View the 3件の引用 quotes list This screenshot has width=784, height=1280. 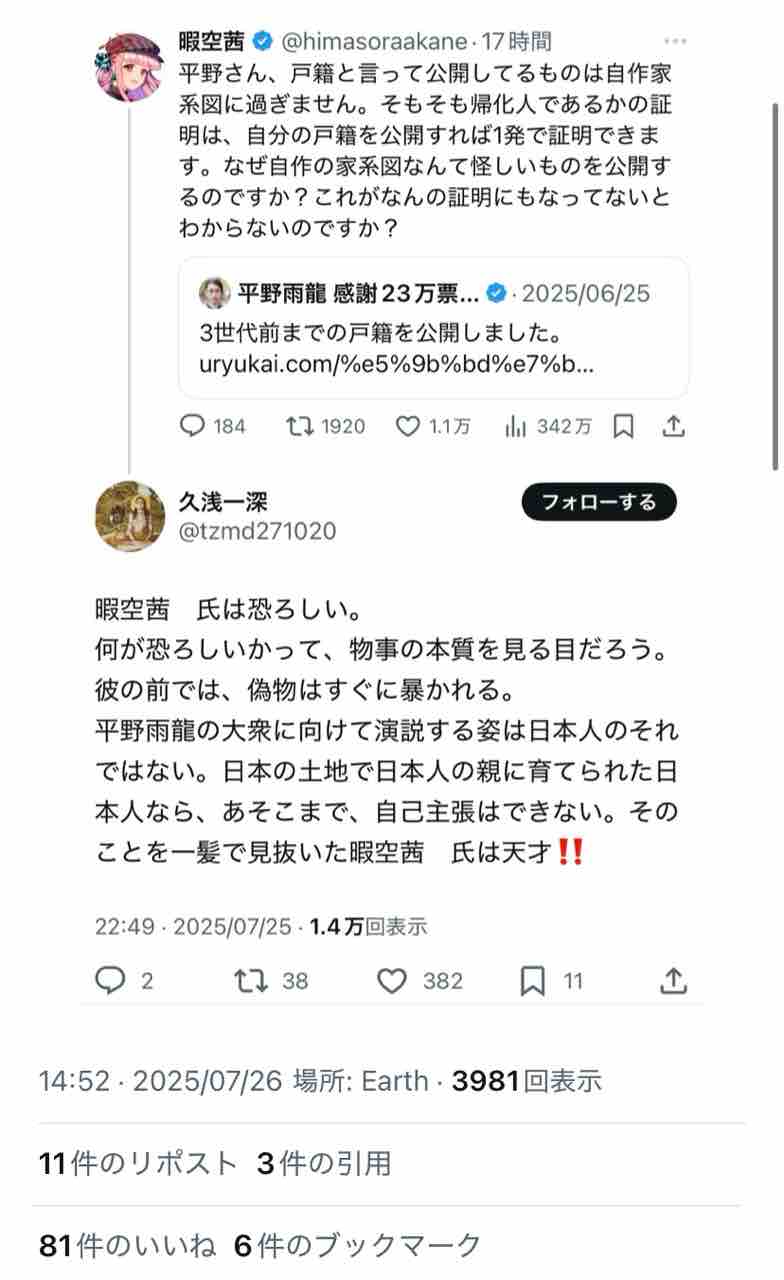(x=324, y=1163)
